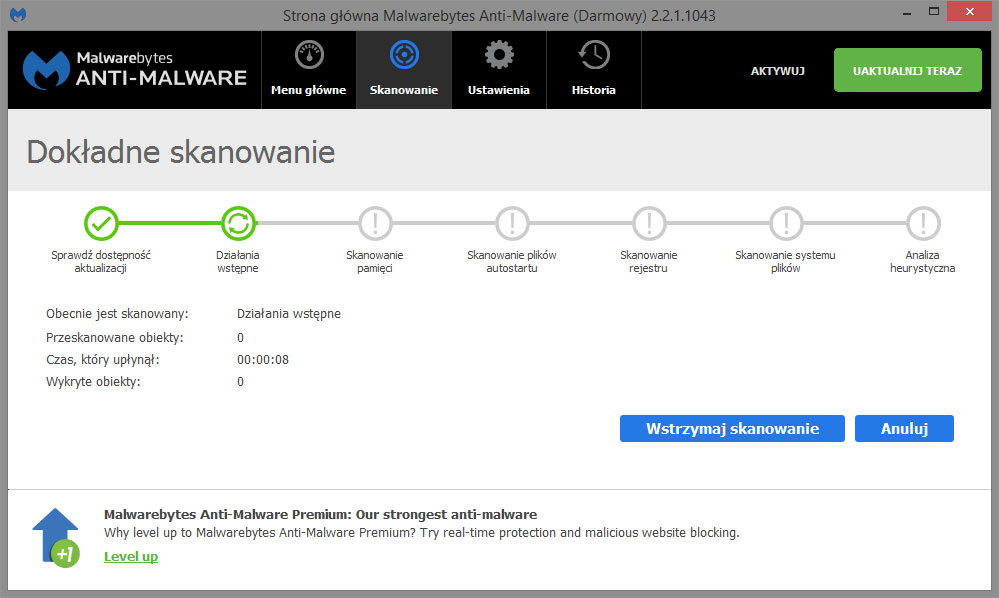Screen dimensions: 999x598
Task: Click the Analiza heurystyczna step icon
Action: (923, 222)
